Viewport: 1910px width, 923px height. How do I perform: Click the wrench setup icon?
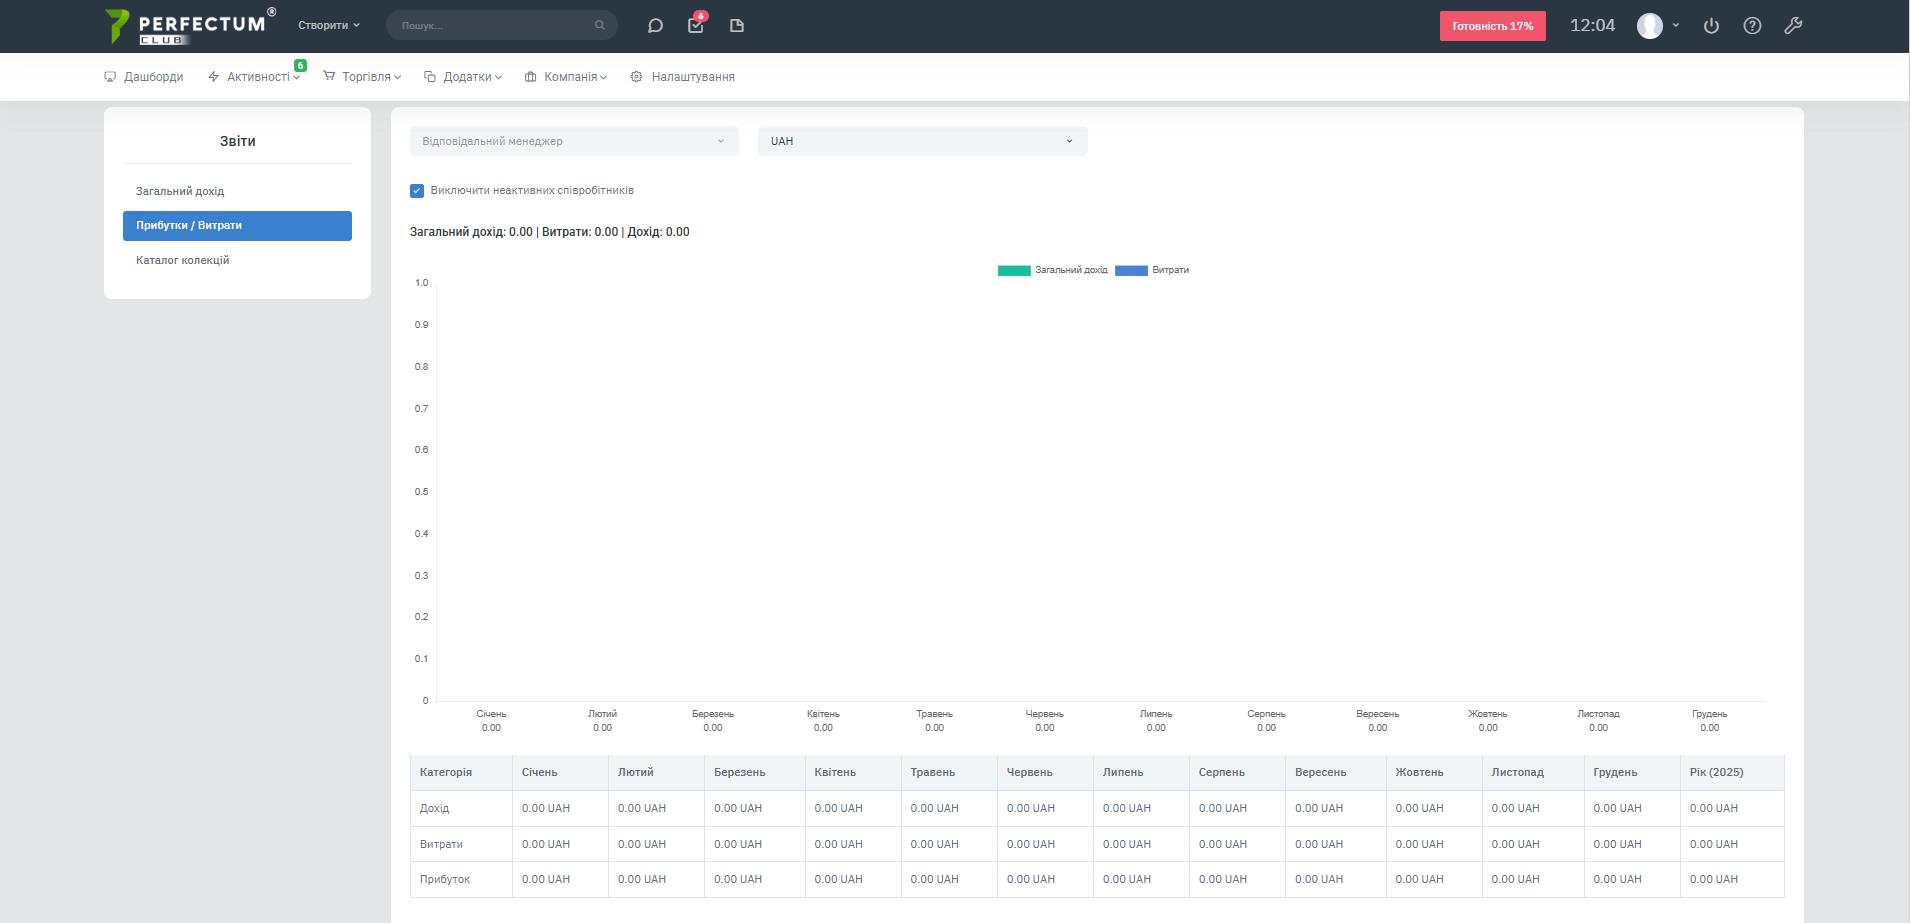click(1793, 26)
